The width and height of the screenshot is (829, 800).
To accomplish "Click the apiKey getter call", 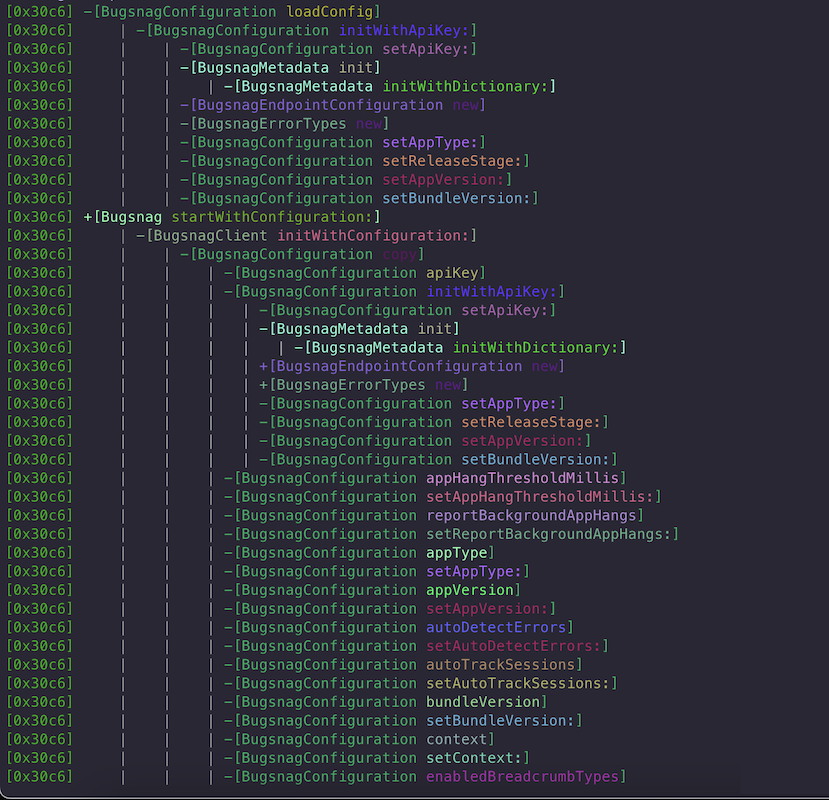I will [355, 273].
